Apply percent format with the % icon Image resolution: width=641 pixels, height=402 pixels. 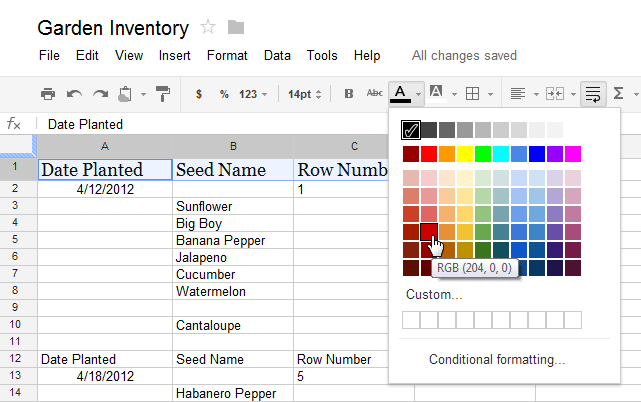point(224,94)
